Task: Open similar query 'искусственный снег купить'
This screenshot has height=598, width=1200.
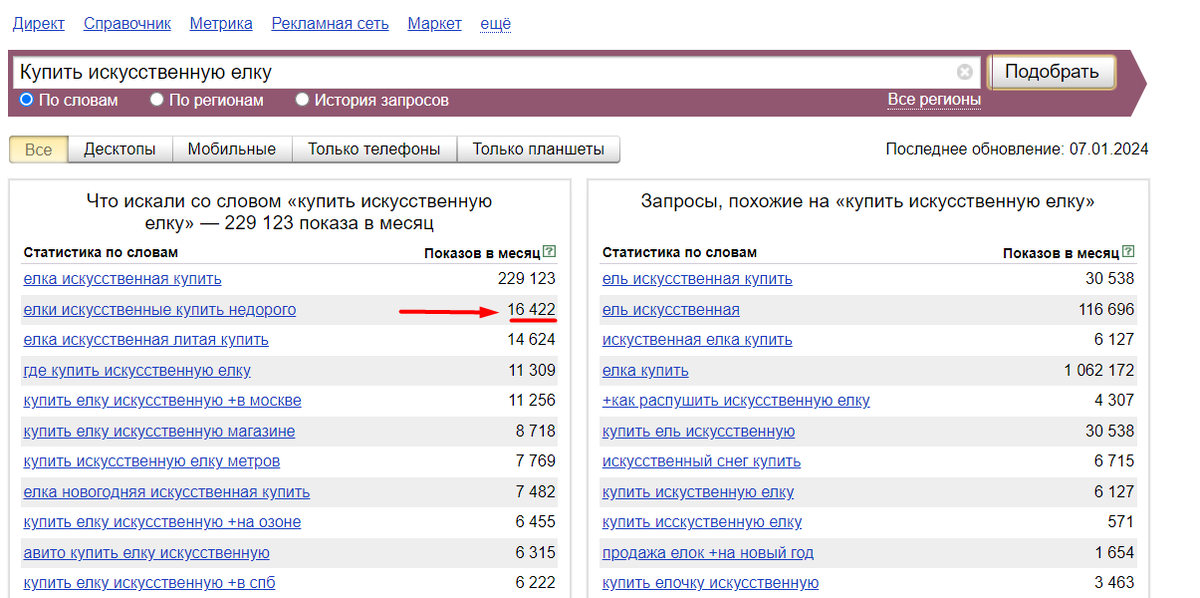Action: [x=701, y=462]
